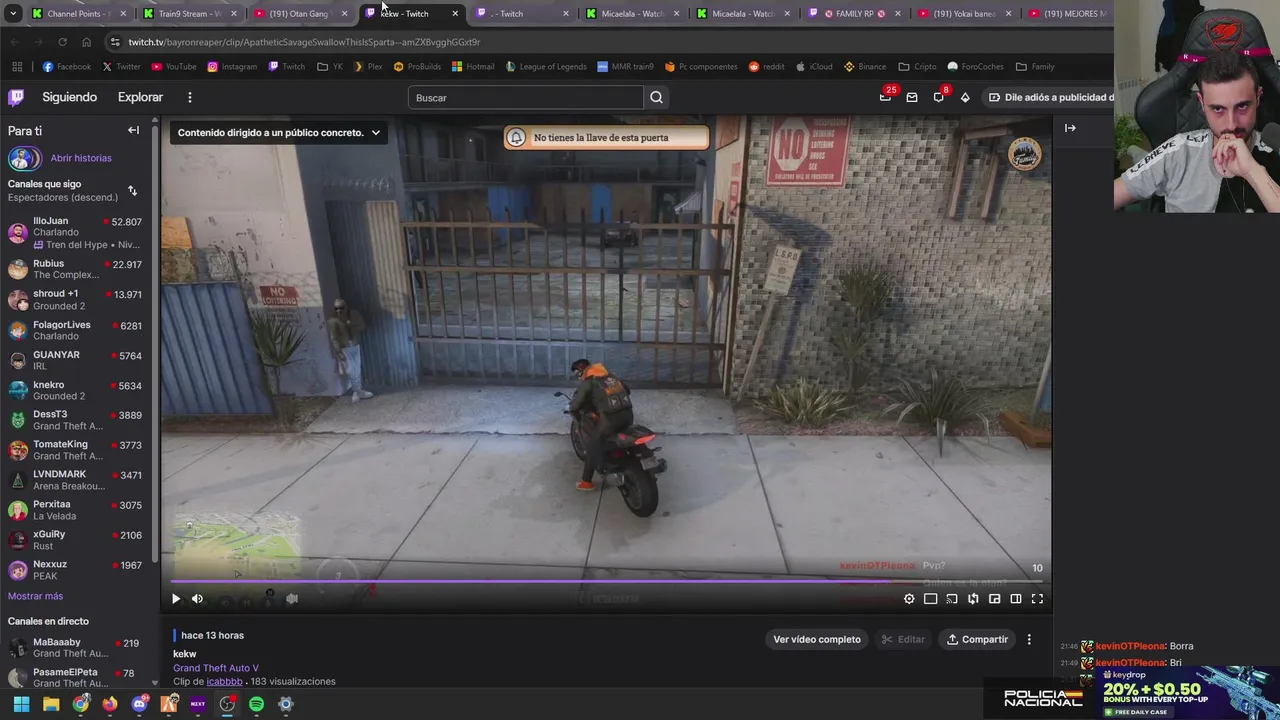Open shroud +1 channel in sidebar
Viewport: 1280px width, 720px height.
(75, 299)
